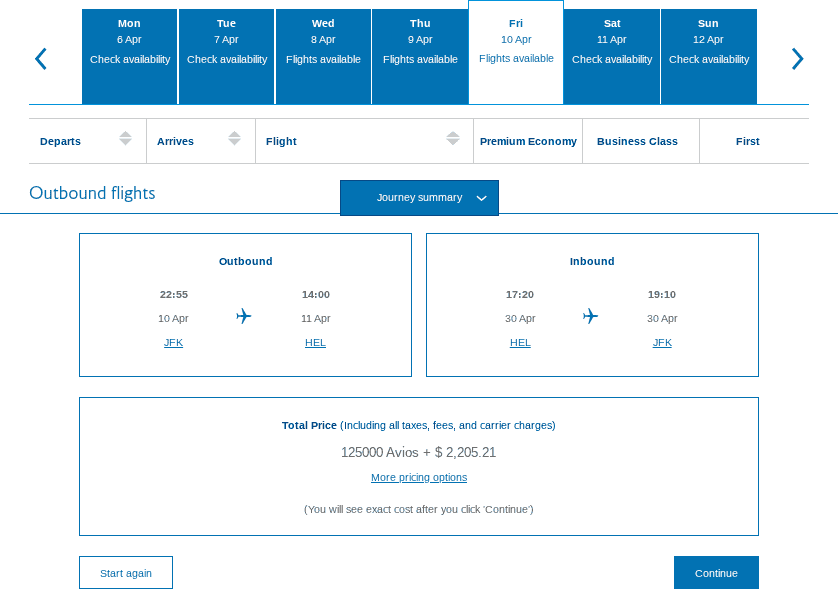The height and width of the screenshot is (589, 838).
Task: Click the More pricing options link
Action: (x=418, y=477)
